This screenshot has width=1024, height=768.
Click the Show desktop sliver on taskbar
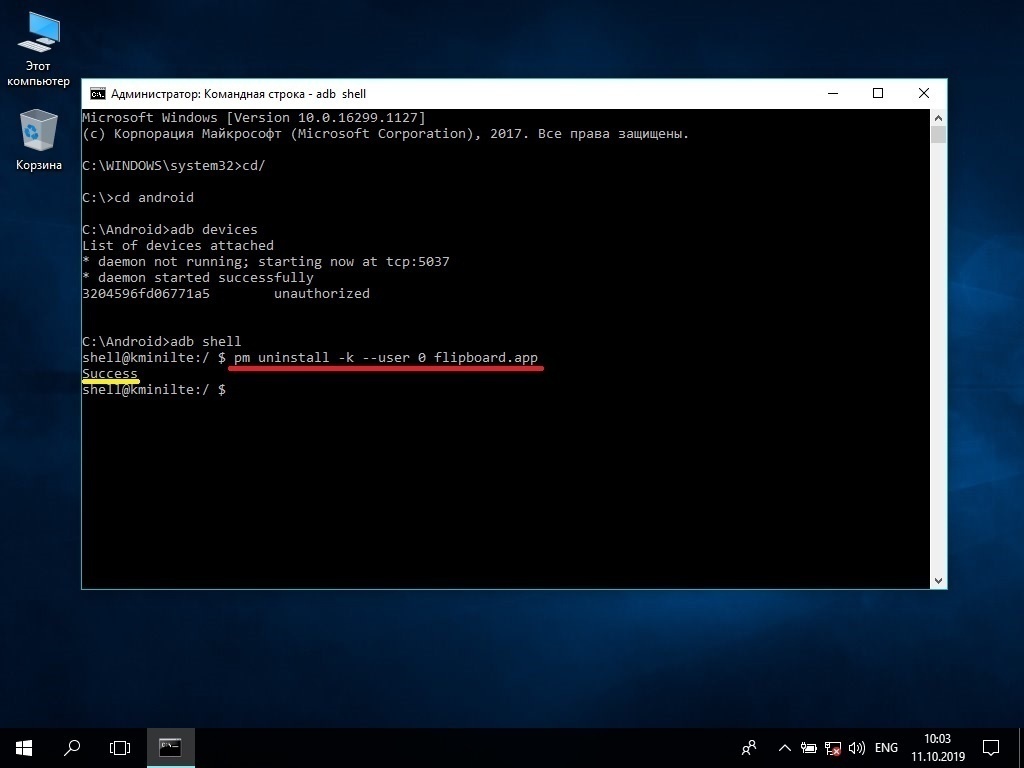(1021, 748)
